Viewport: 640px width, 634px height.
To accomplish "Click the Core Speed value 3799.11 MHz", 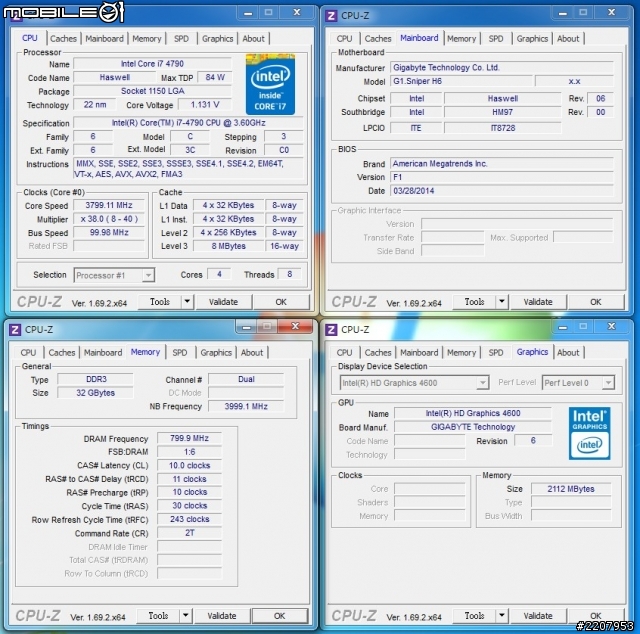I will 109,205.
